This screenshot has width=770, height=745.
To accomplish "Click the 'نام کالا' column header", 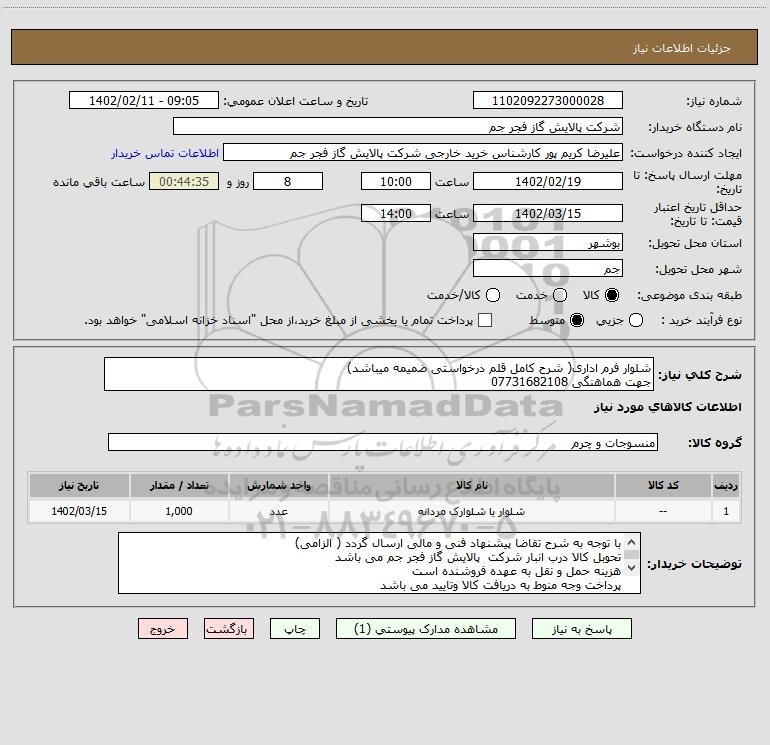I will click(x=471, y=485).
